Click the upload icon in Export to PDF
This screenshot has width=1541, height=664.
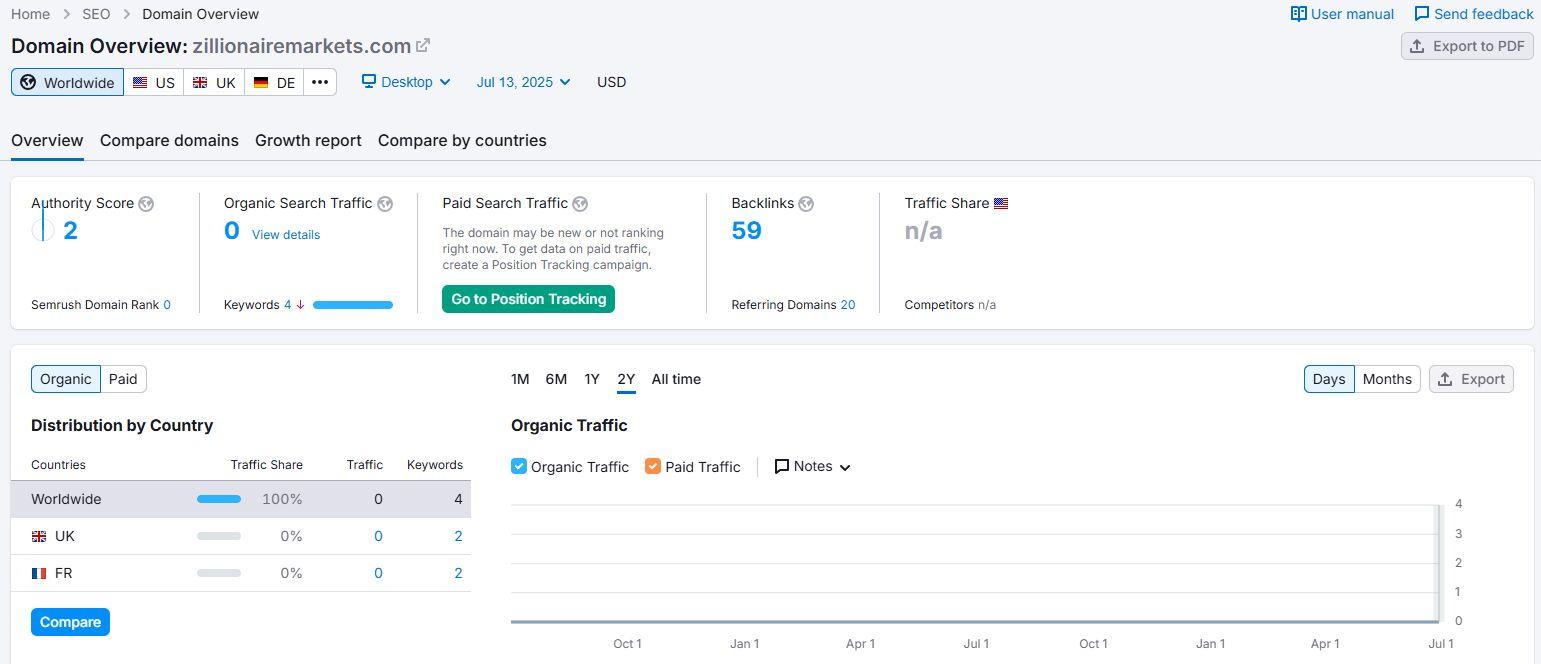click(1417, 46)
